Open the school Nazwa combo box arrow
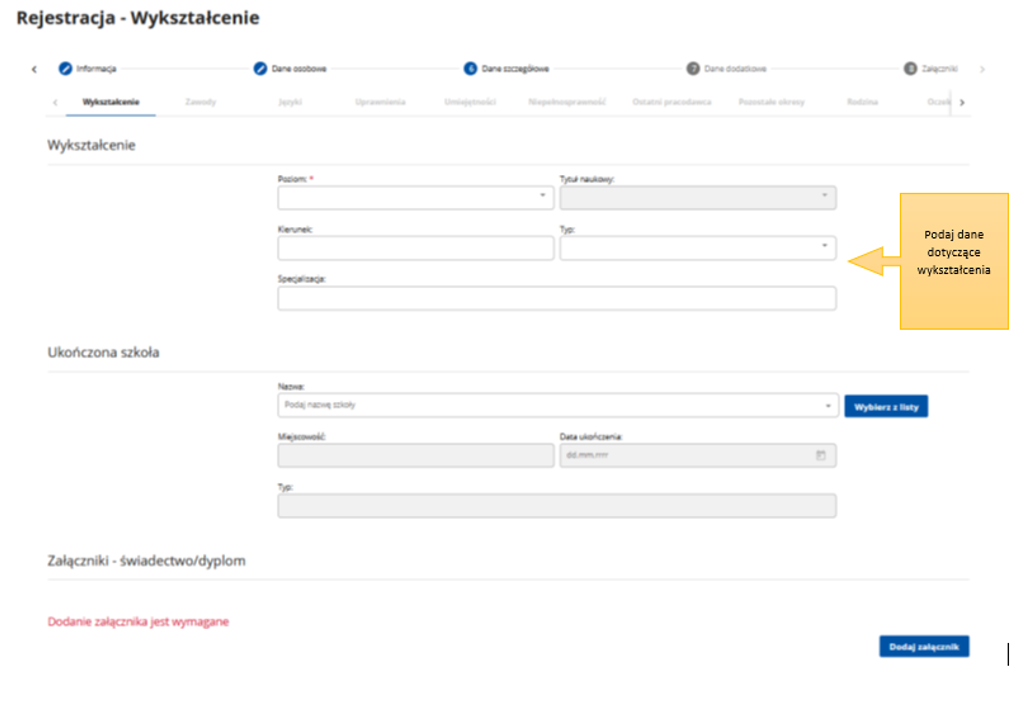This screenshot has width=1031, height=702. click(x=827, y=406)
